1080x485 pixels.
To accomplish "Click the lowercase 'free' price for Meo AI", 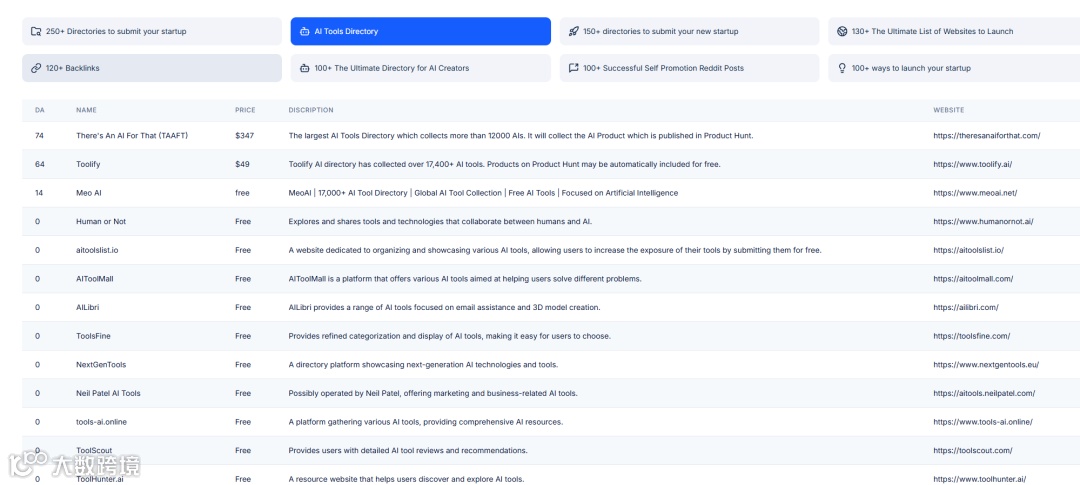I will coord(242,193).
